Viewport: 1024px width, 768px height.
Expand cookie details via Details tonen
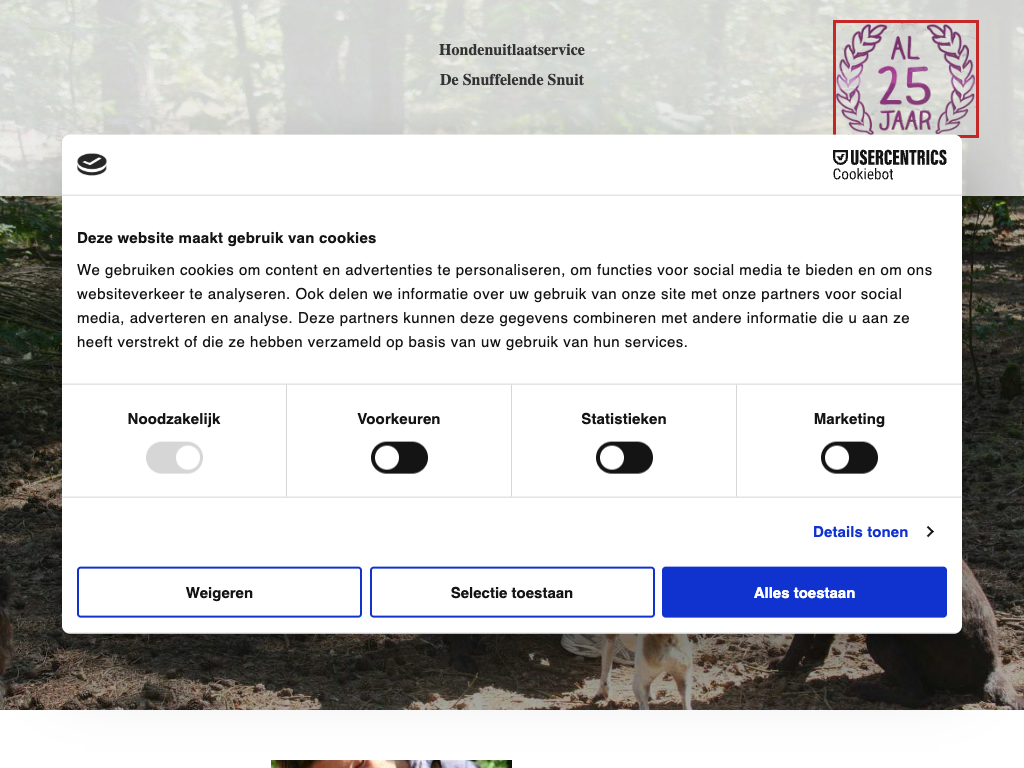point(860,532)
